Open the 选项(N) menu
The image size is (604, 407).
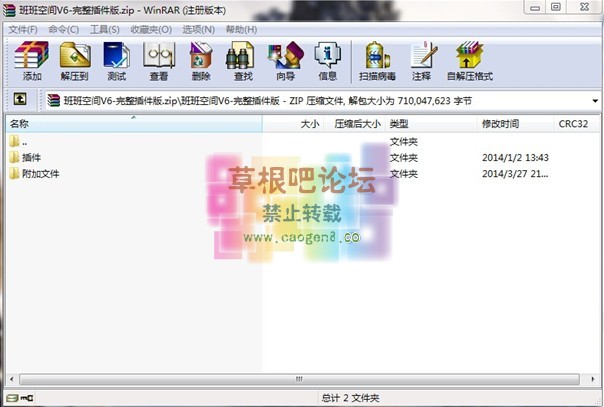(198, 30)
